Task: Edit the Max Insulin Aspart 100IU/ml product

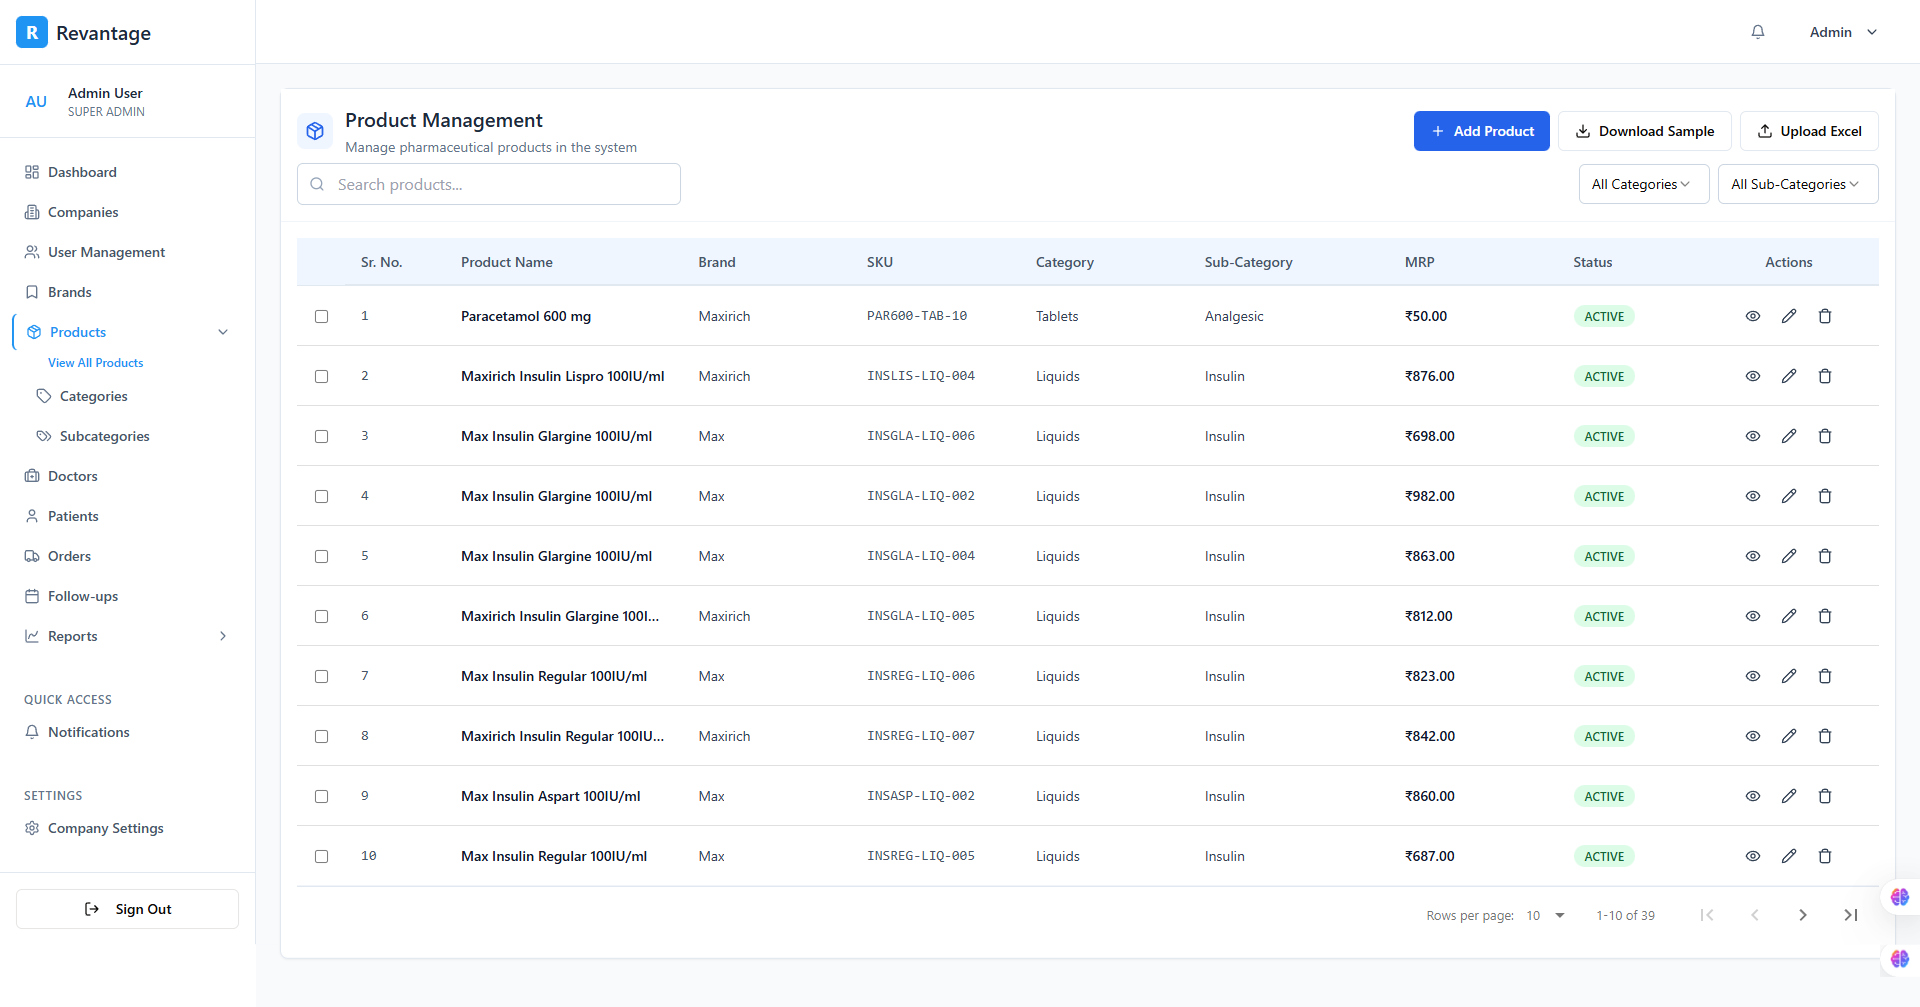Action: tap(1789, 796)
